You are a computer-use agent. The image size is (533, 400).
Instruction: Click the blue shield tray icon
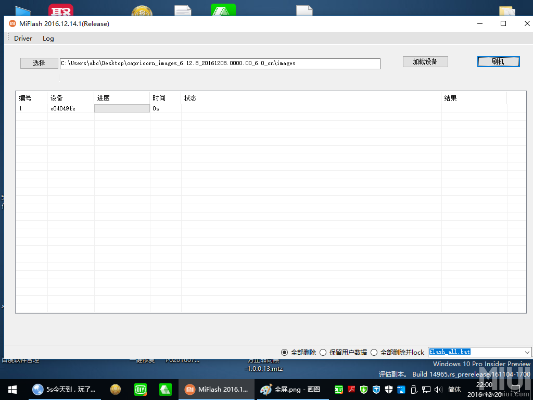pos(376,389)
